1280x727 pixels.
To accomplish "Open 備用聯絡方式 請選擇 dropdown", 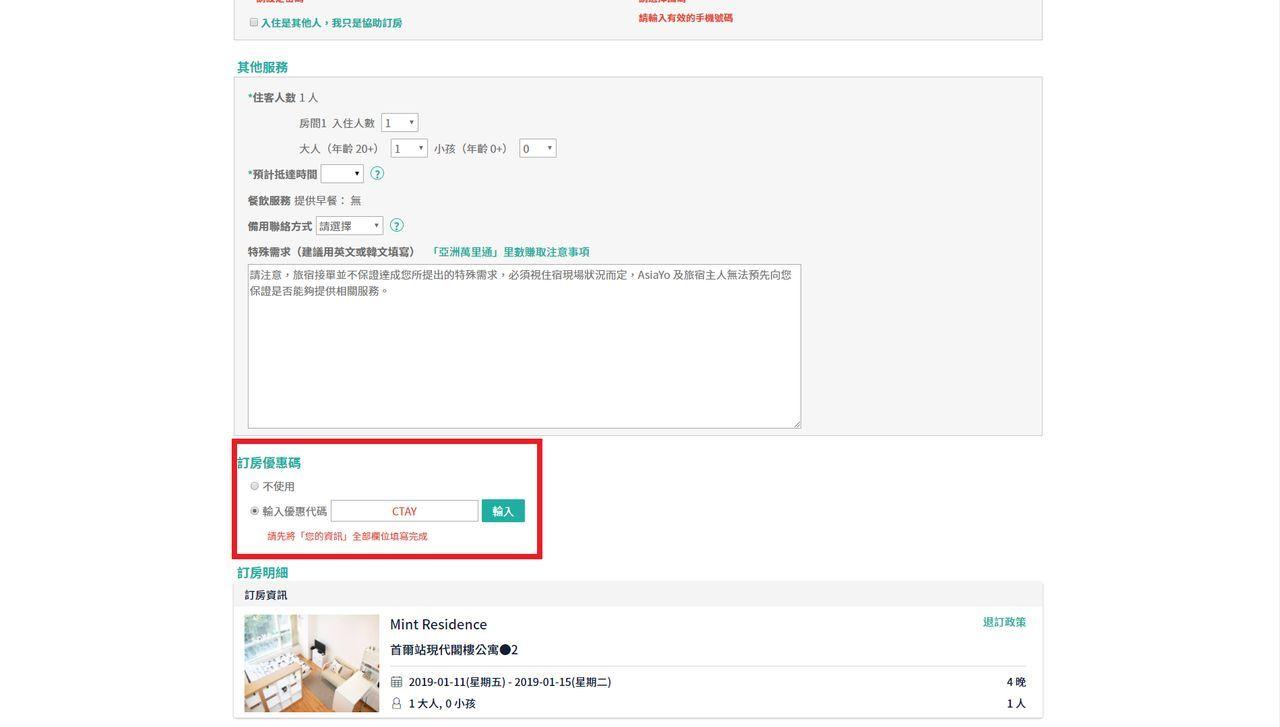I will pyautogui.click(x=349, y=226).
